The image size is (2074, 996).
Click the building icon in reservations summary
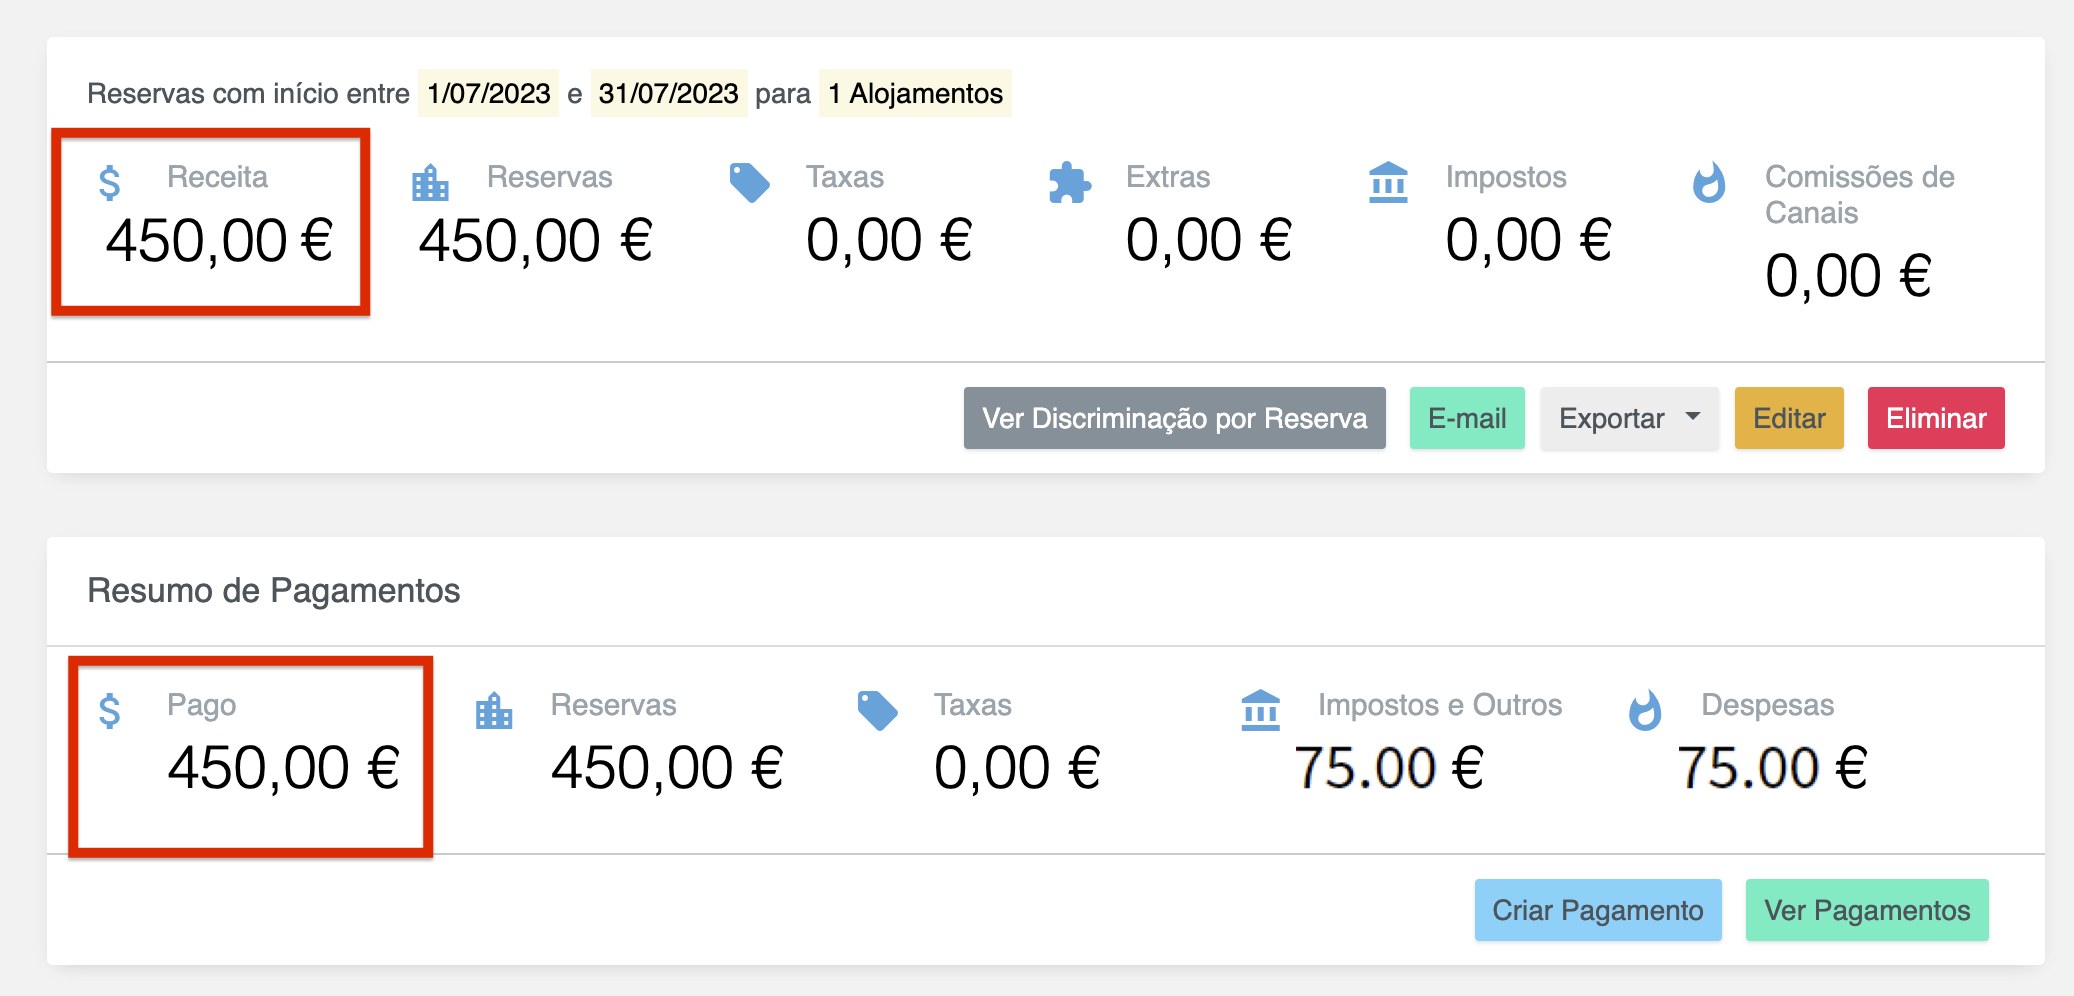tap(430, 183)
